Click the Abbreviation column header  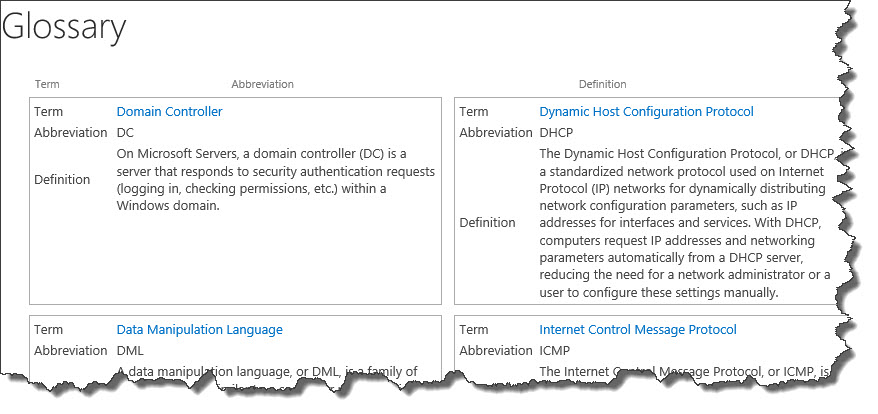tap(263, 84)
